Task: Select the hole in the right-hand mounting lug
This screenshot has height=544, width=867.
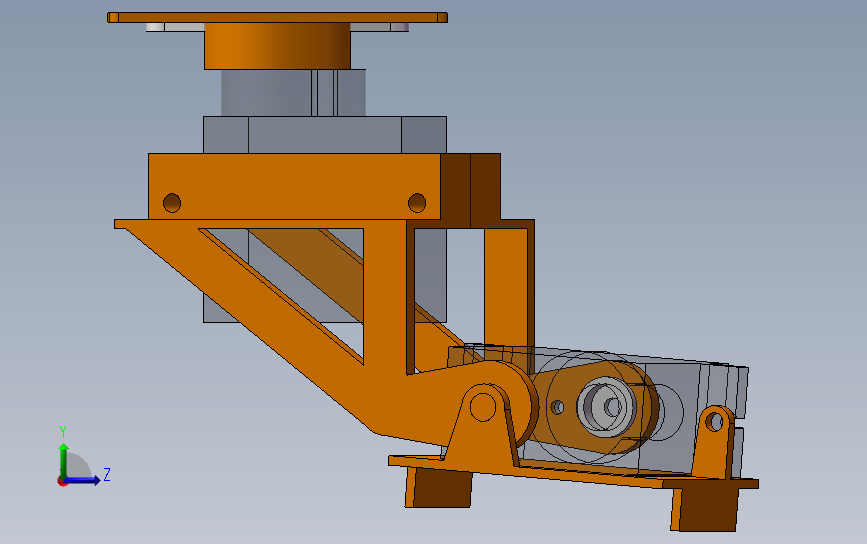Action: click(x=714, y=422)
